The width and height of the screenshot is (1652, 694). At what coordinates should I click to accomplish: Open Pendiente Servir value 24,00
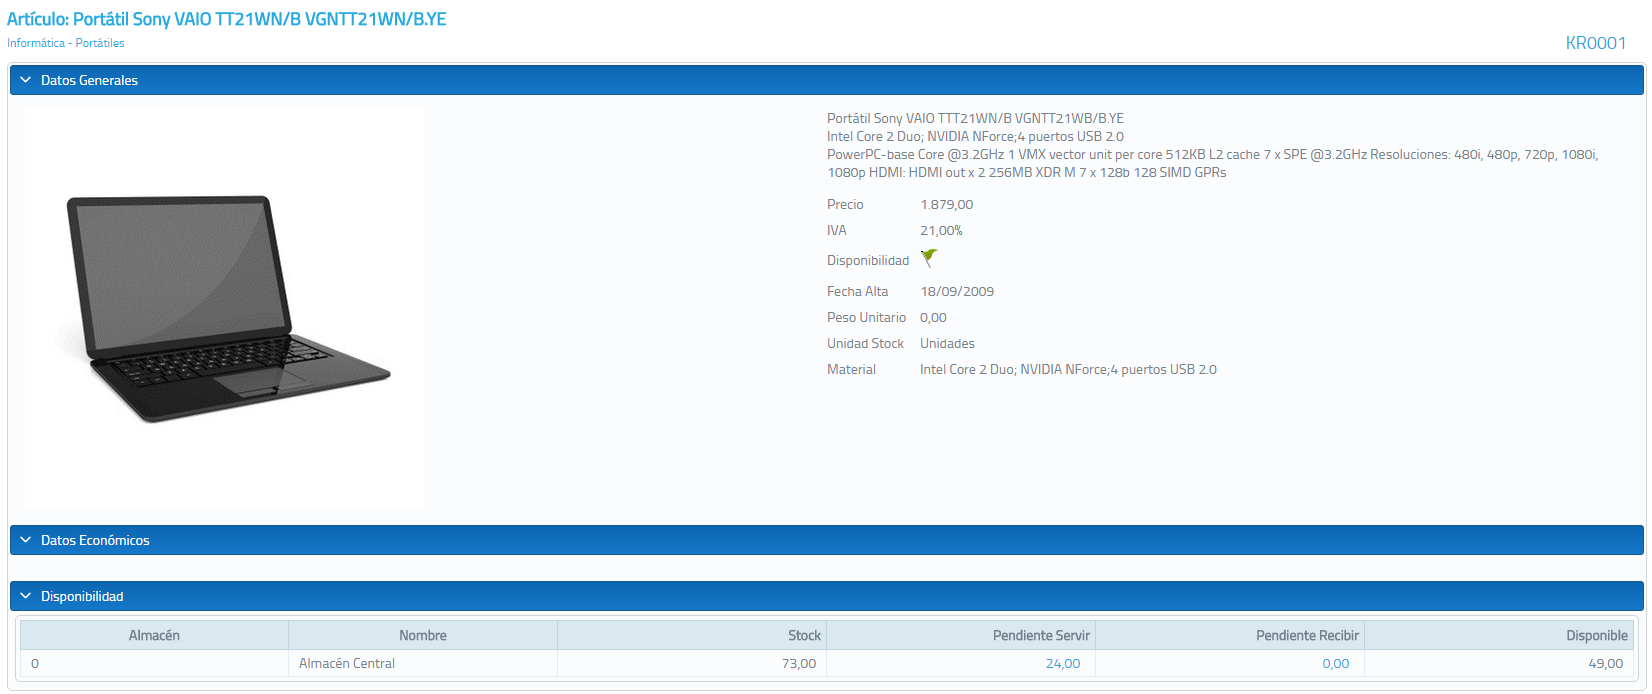(x=1062, y=663)
